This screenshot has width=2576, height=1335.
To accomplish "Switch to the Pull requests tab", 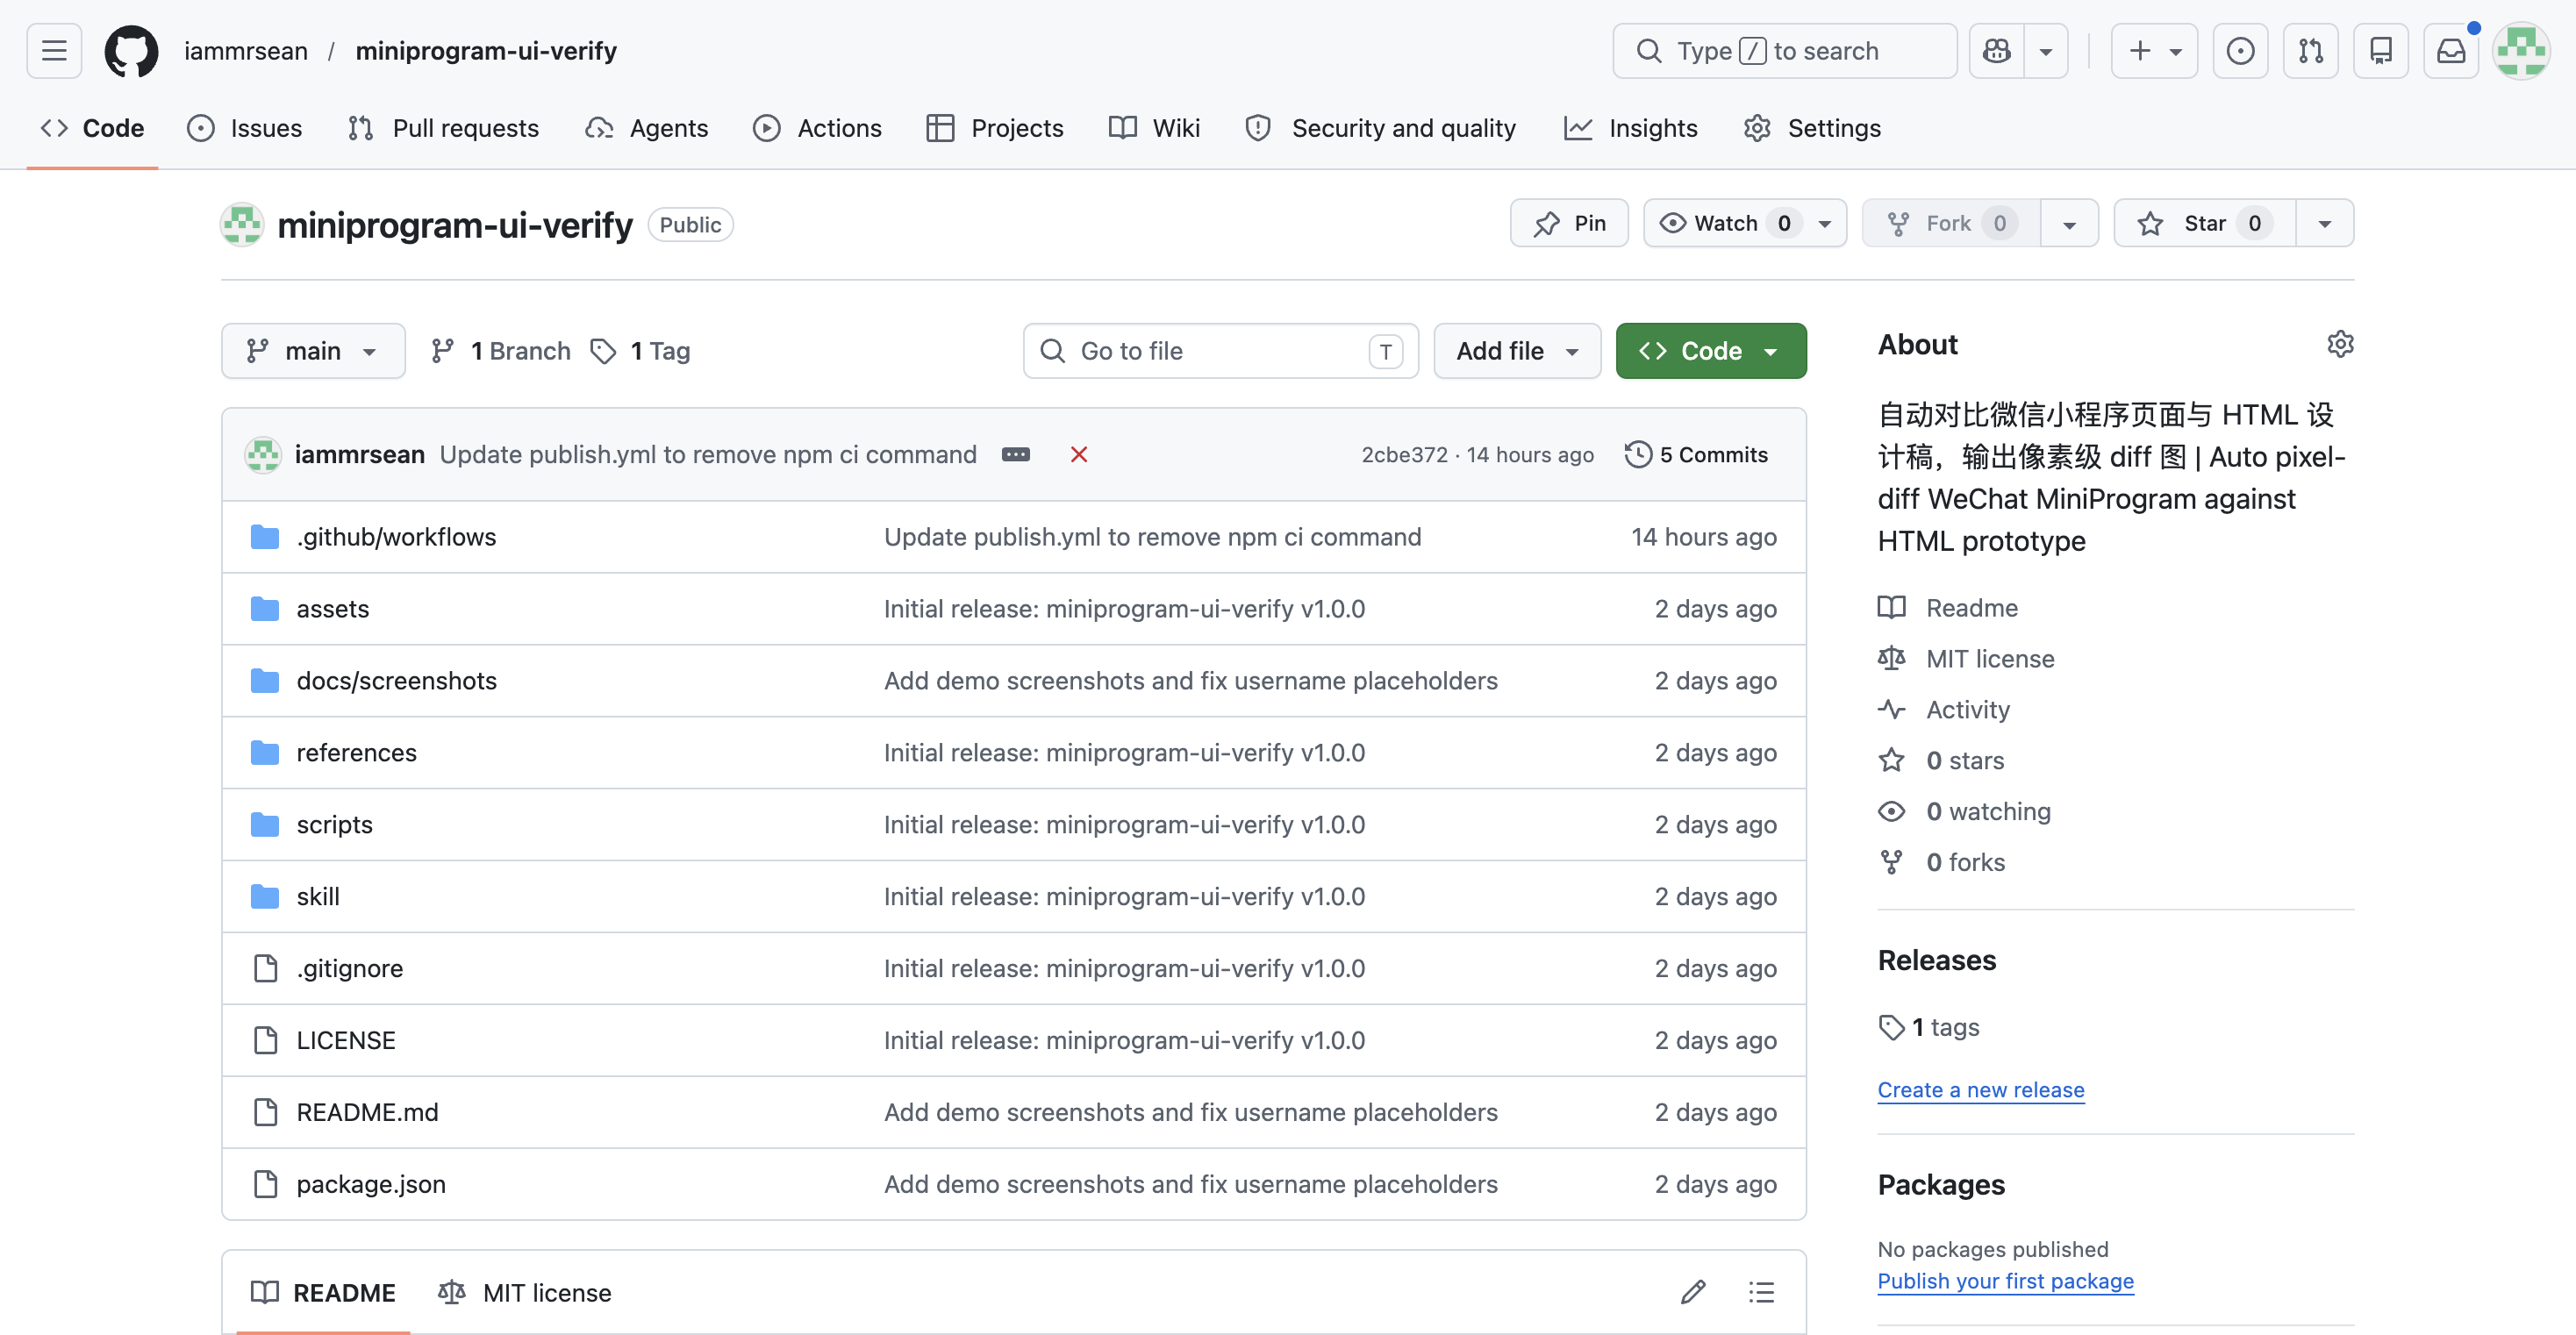I will pos(443,128).
